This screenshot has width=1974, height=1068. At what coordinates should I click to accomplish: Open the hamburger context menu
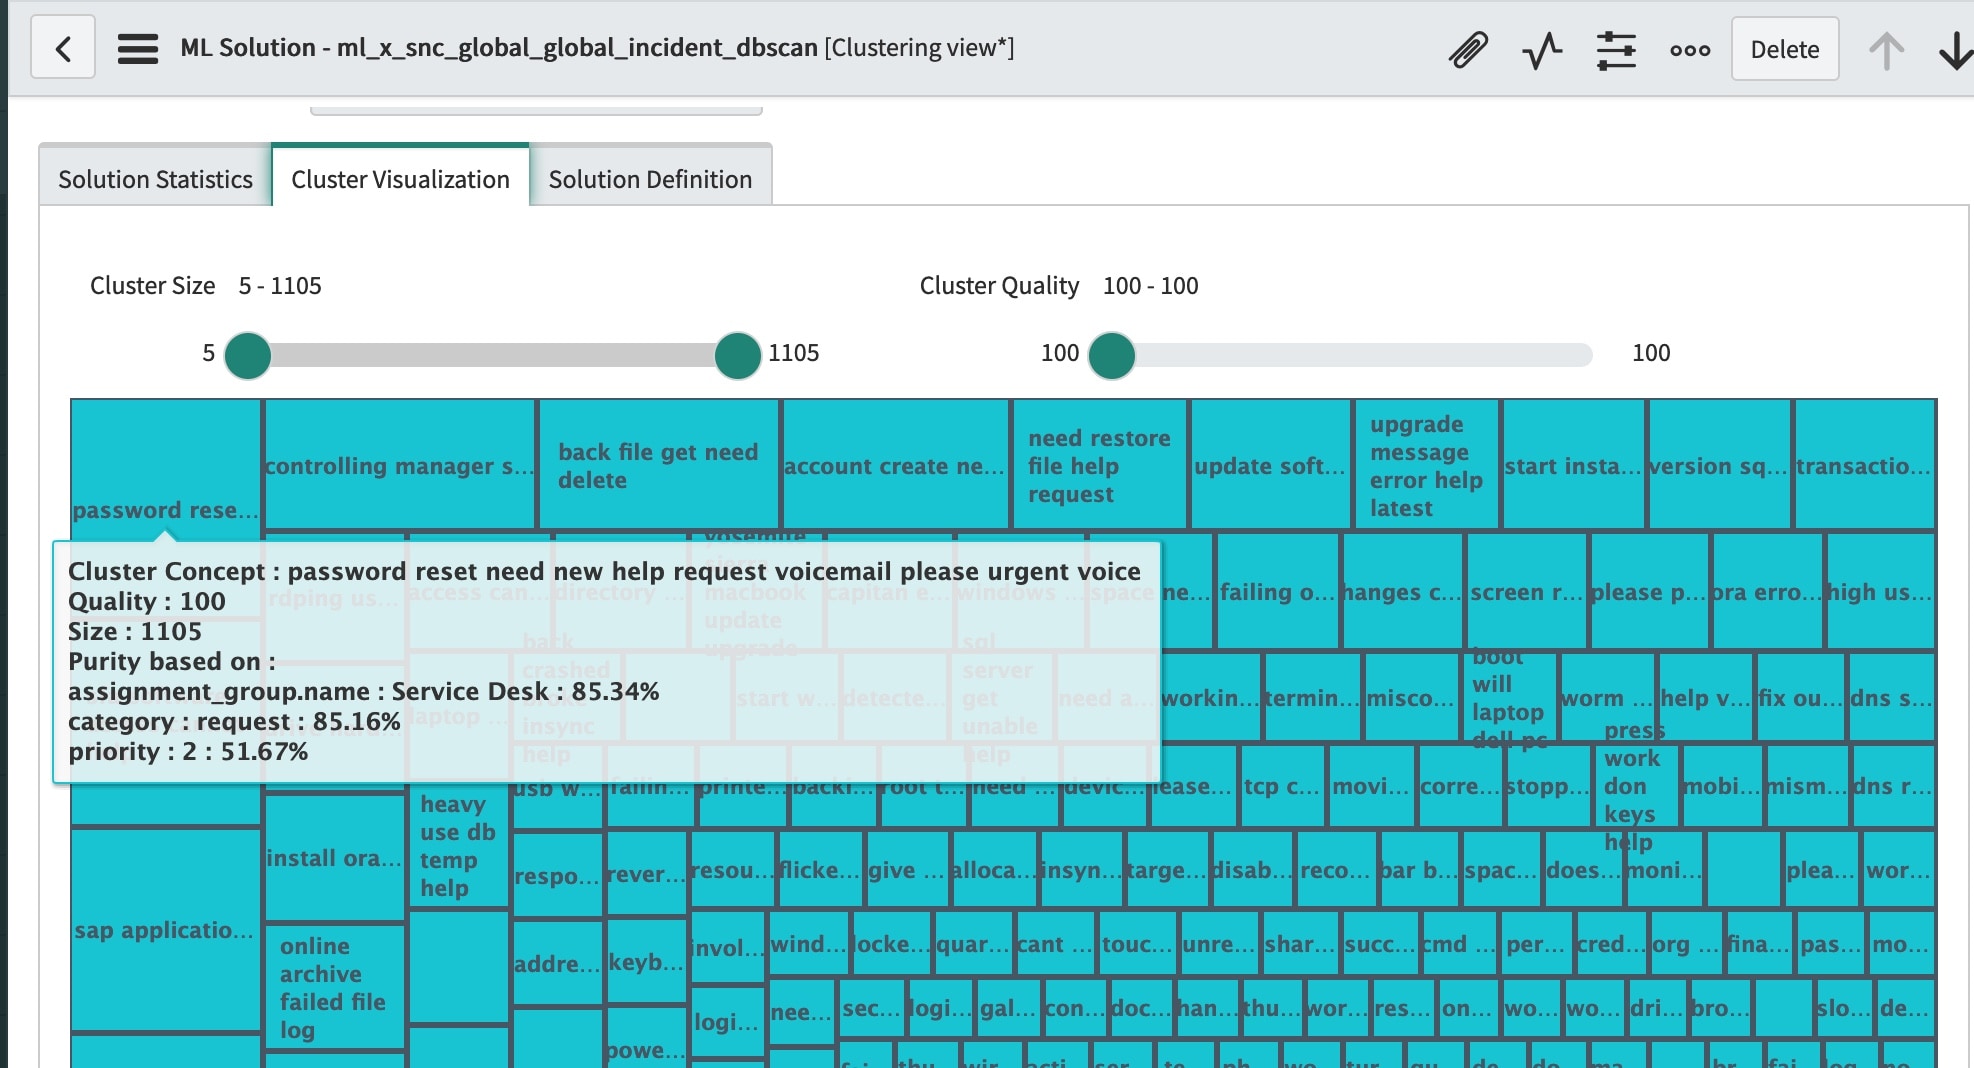pos(137,47)
